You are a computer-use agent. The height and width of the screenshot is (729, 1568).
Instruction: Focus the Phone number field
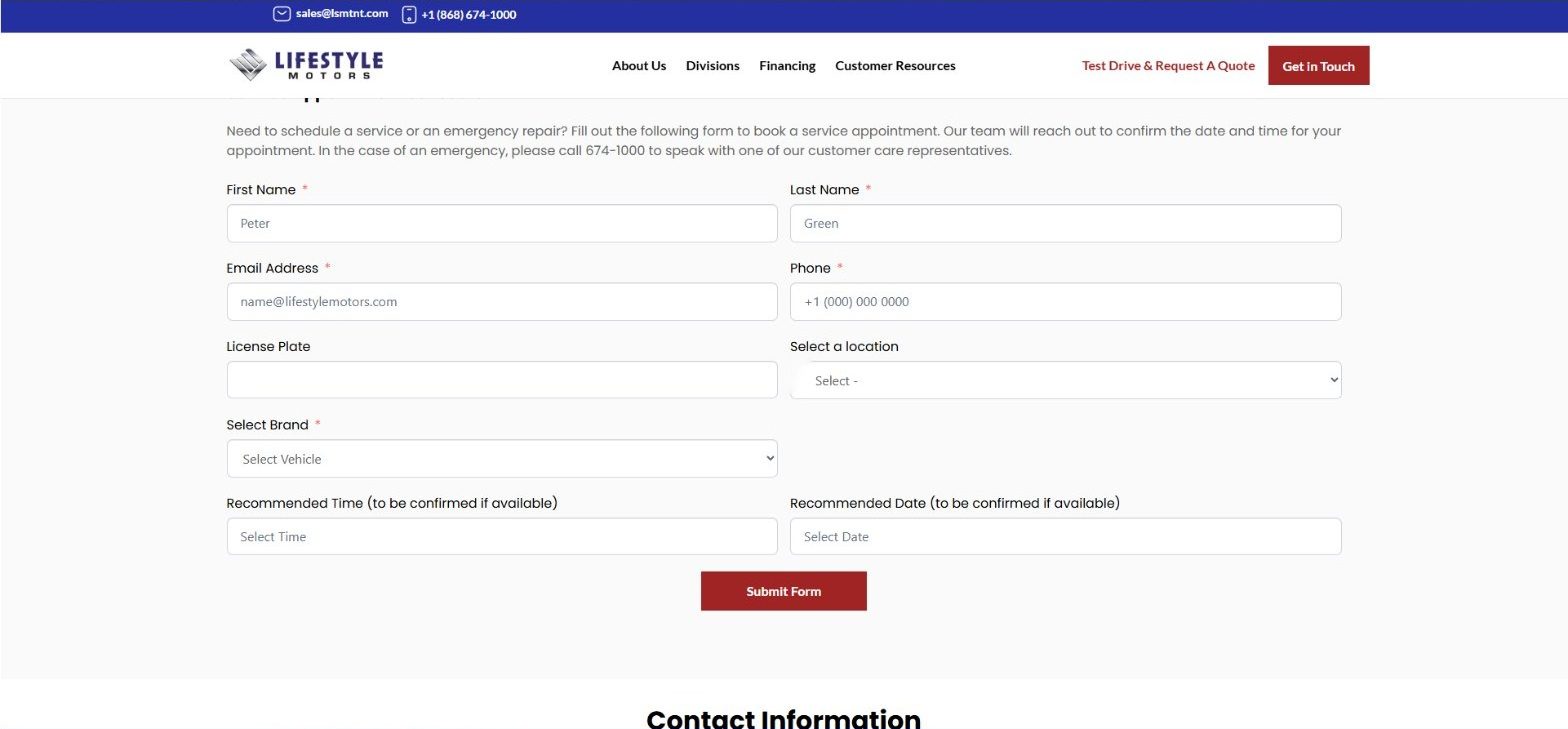click(1065, 302)
